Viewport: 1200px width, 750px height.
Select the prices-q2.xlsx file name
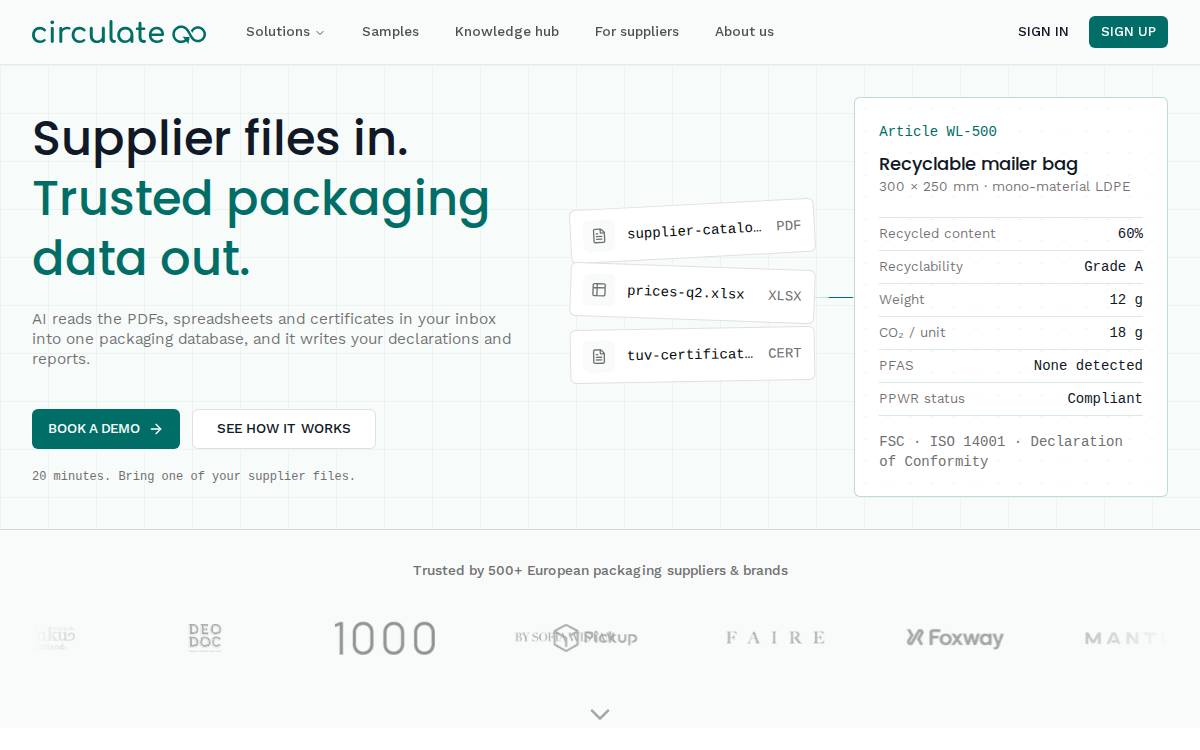[686, 293]
